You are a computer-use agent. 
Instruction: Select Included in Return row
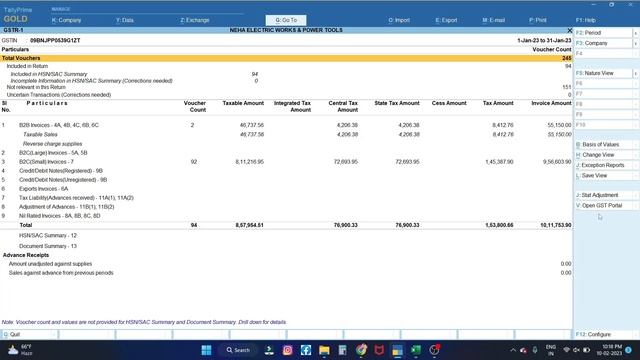tap(286, 66)
